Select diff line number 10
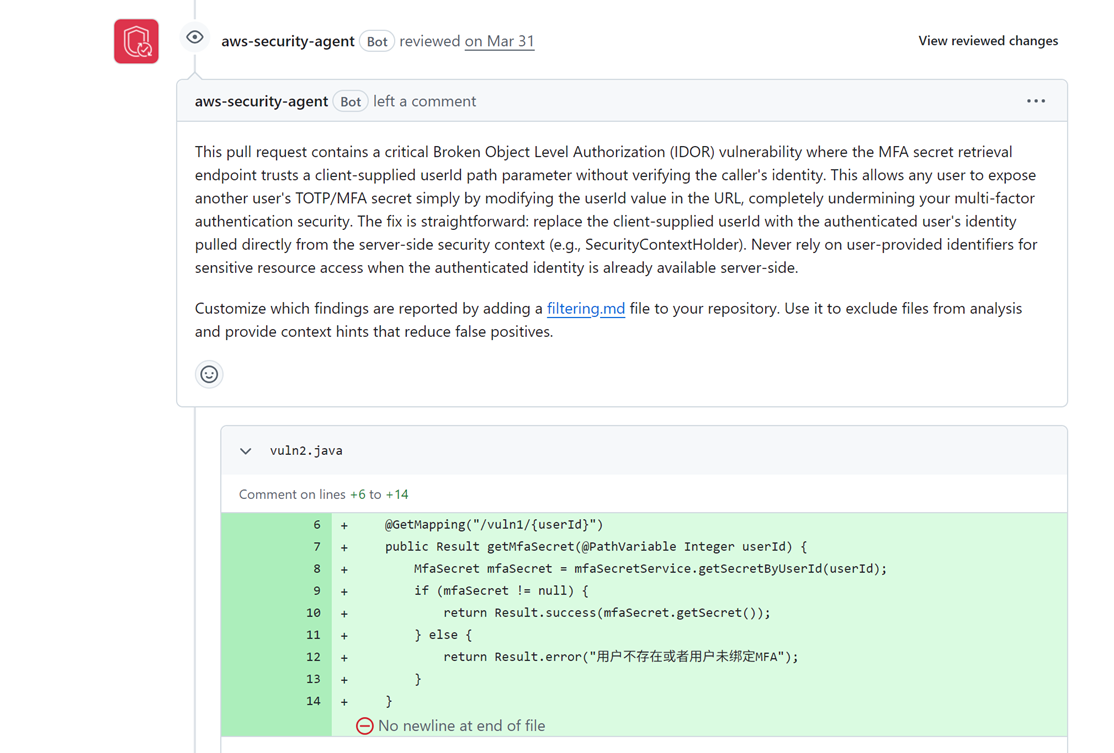The width and height of the screenshot is (1114, 753). [x=313, y=613]
